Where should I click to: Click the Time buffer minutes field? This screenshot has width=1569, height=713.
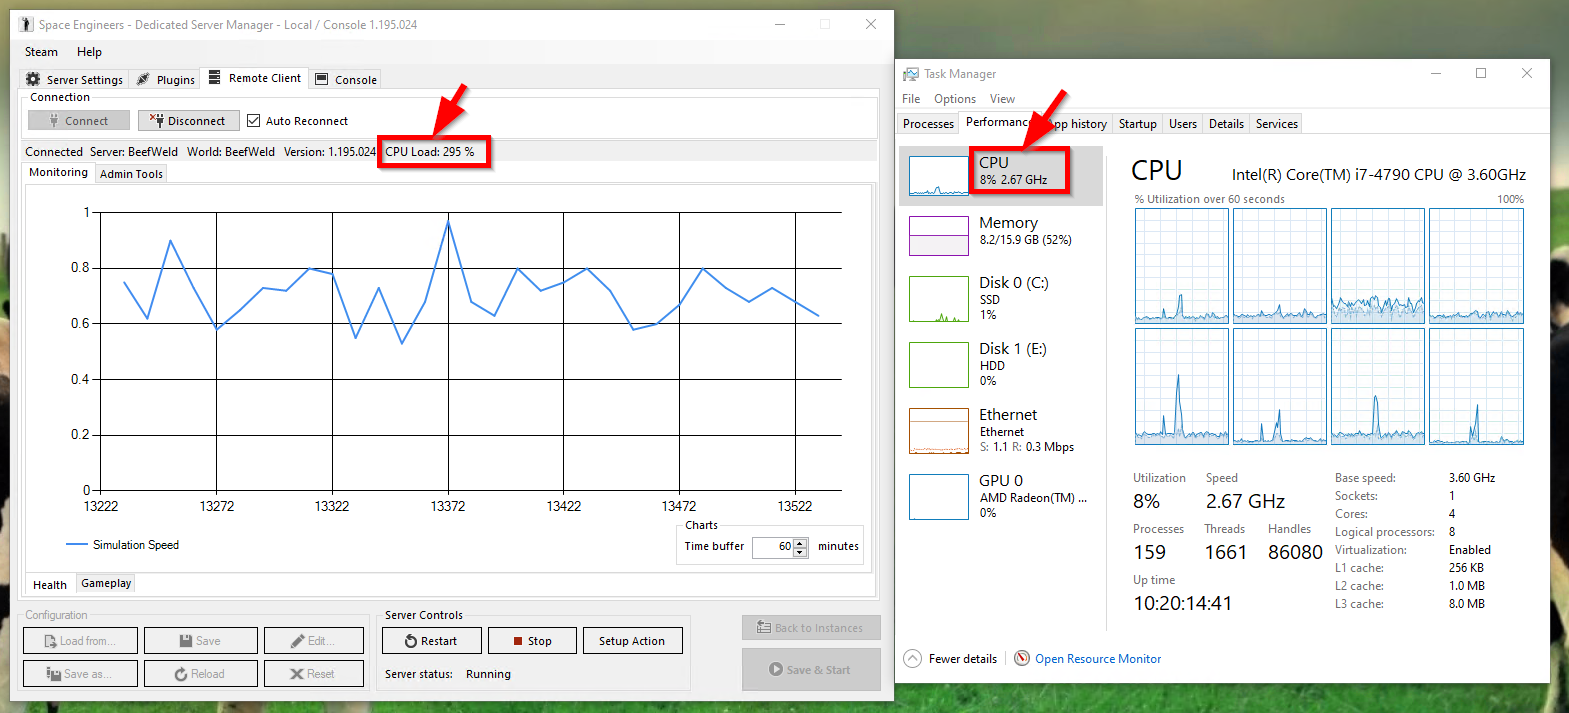772,547
